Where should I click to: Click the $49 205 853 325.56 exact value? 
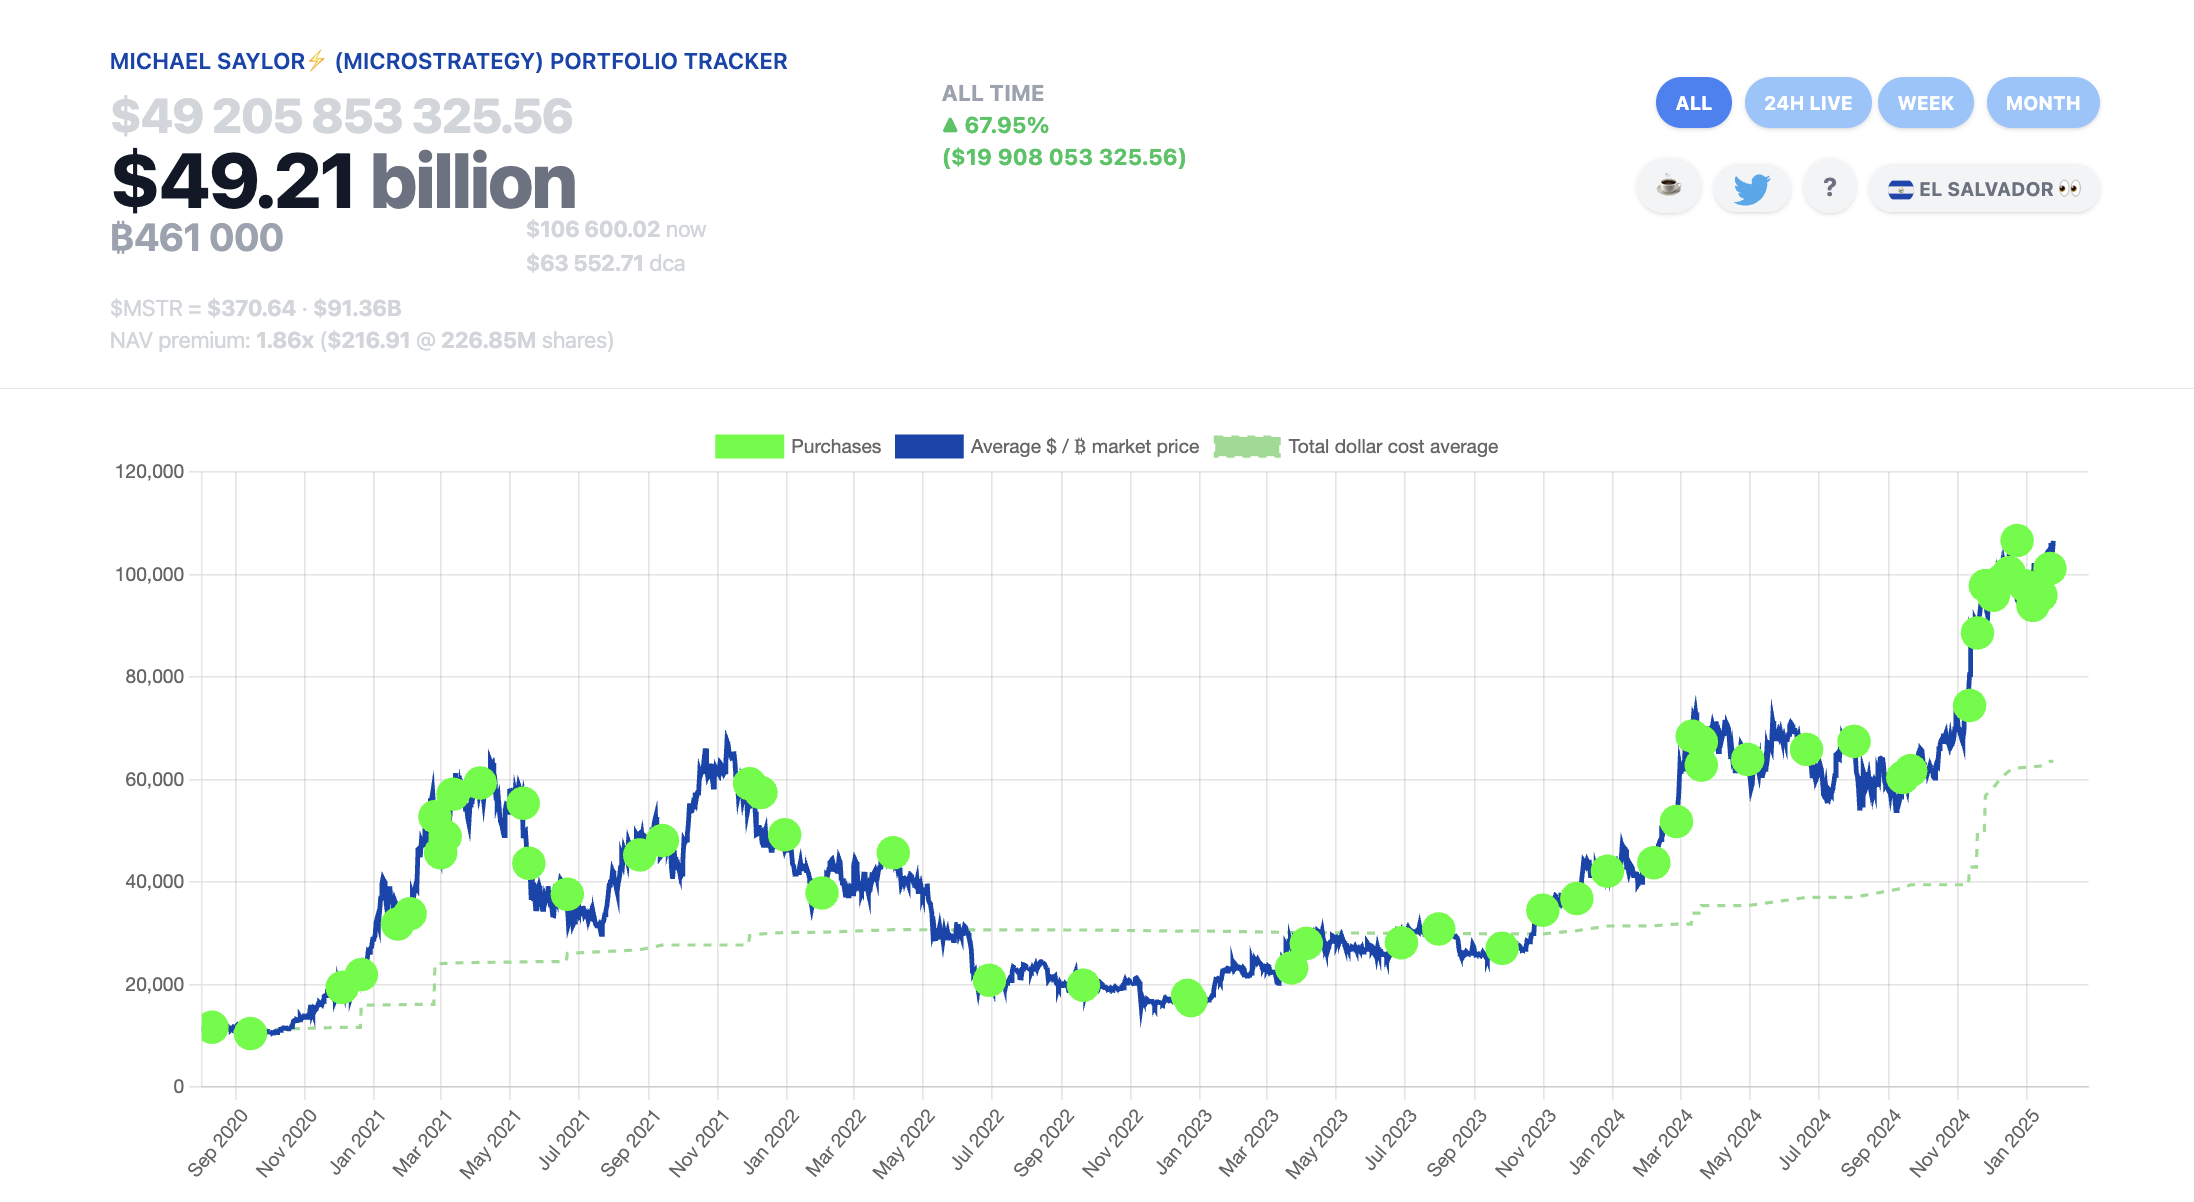click(x=341, y=116)
